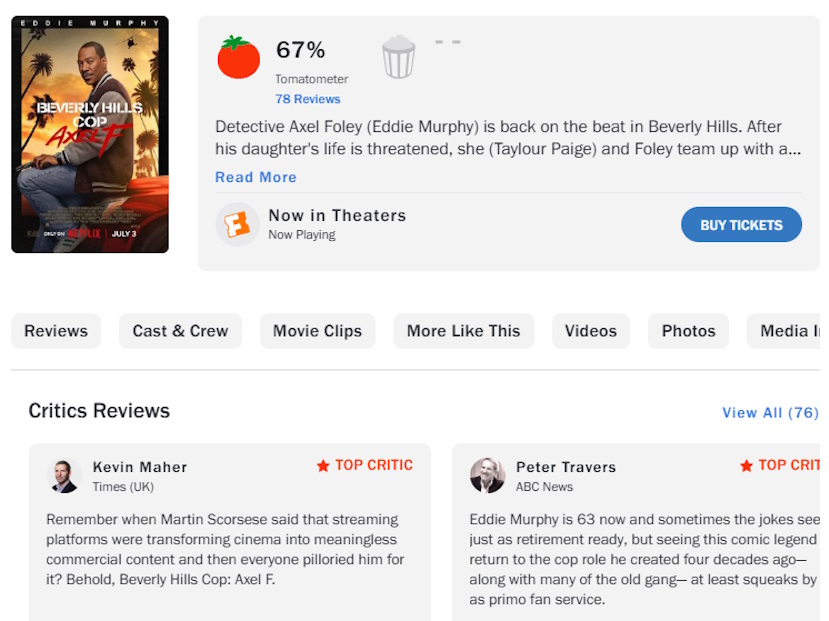Switch to More Like This tab

(x=463, y=331)
